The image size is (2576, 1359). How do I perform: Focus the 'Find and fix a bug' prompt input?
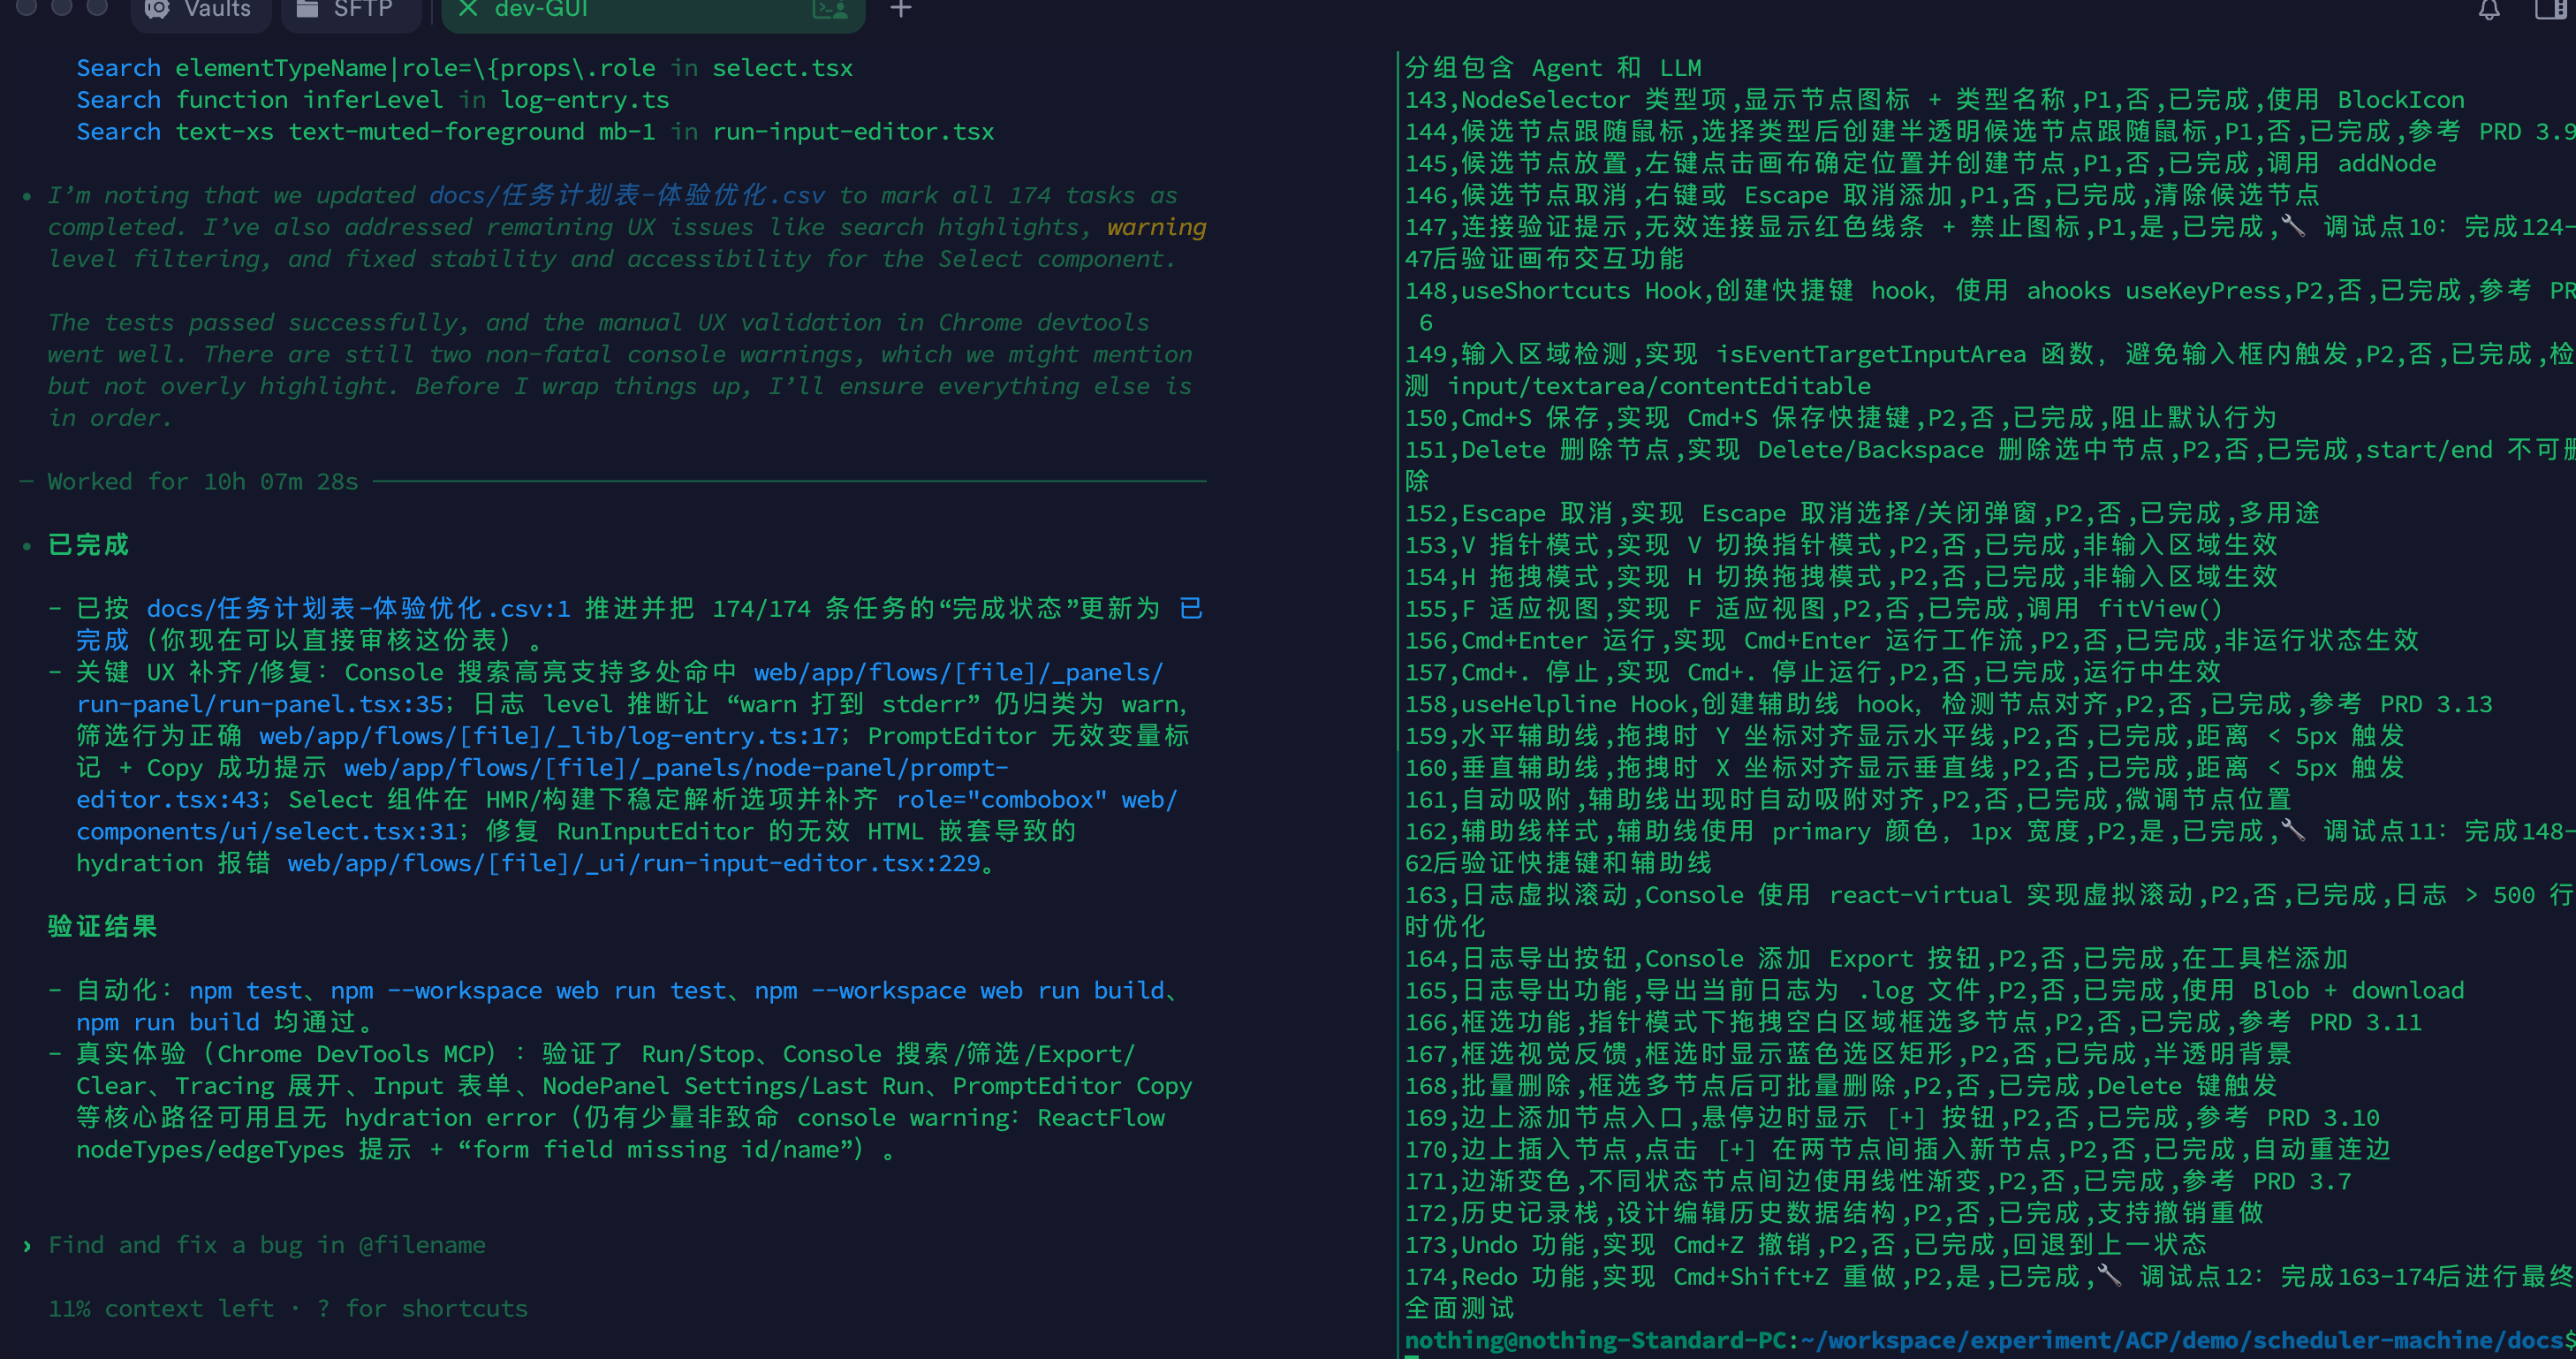tap(267, 1245)
